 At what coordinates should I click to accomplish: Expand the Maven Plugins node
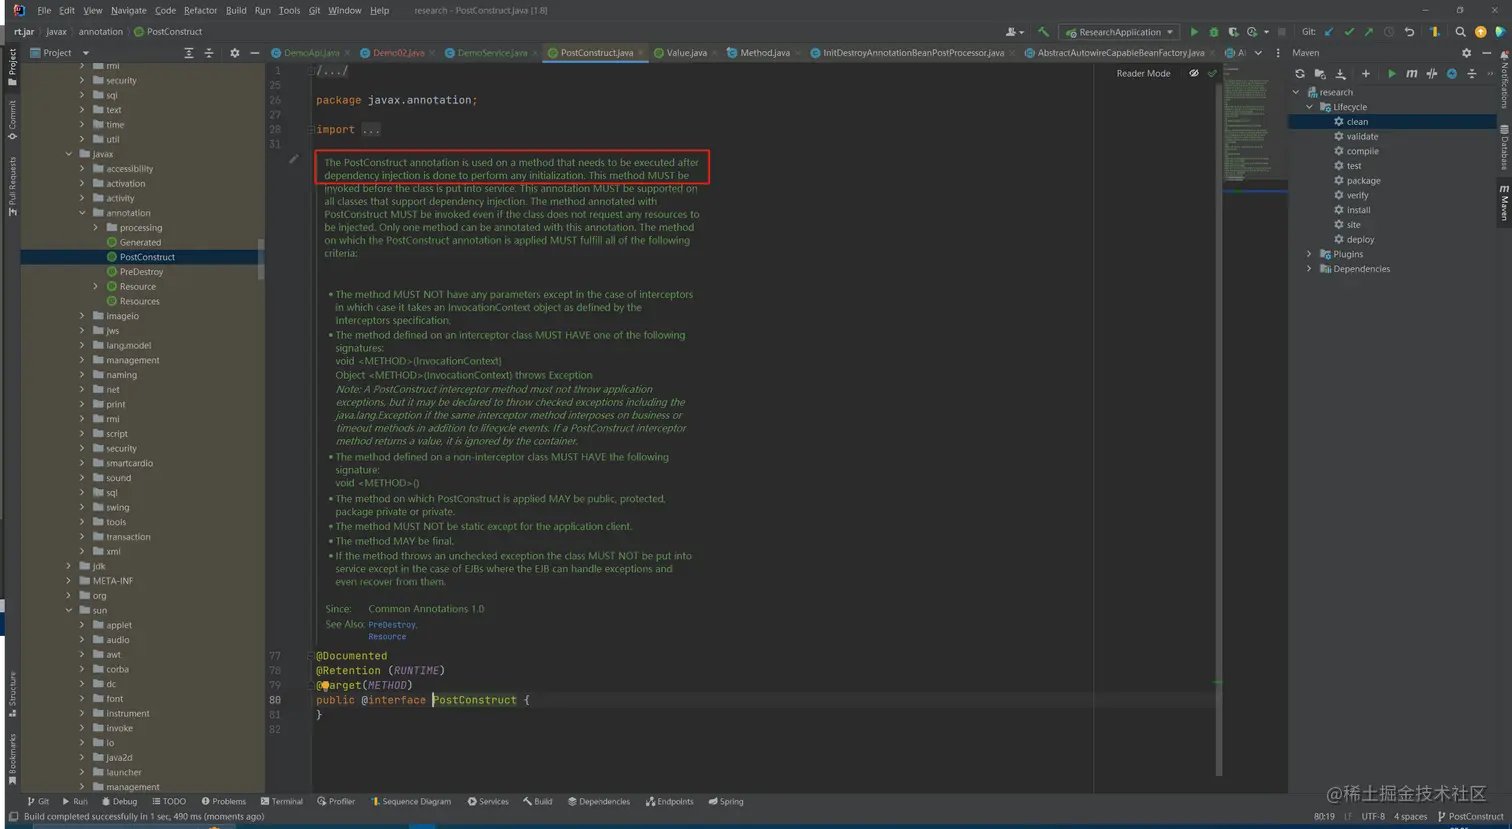1310,254
